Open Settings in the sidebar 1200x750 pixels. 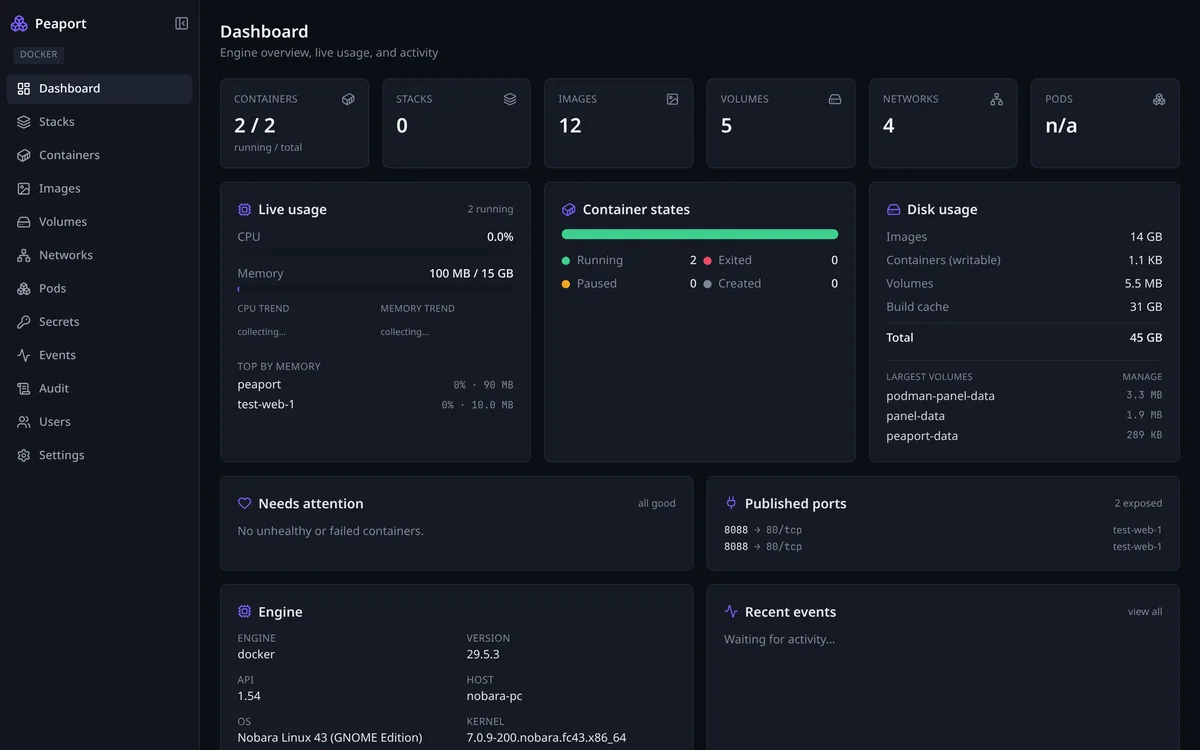[x=99, y=455]
